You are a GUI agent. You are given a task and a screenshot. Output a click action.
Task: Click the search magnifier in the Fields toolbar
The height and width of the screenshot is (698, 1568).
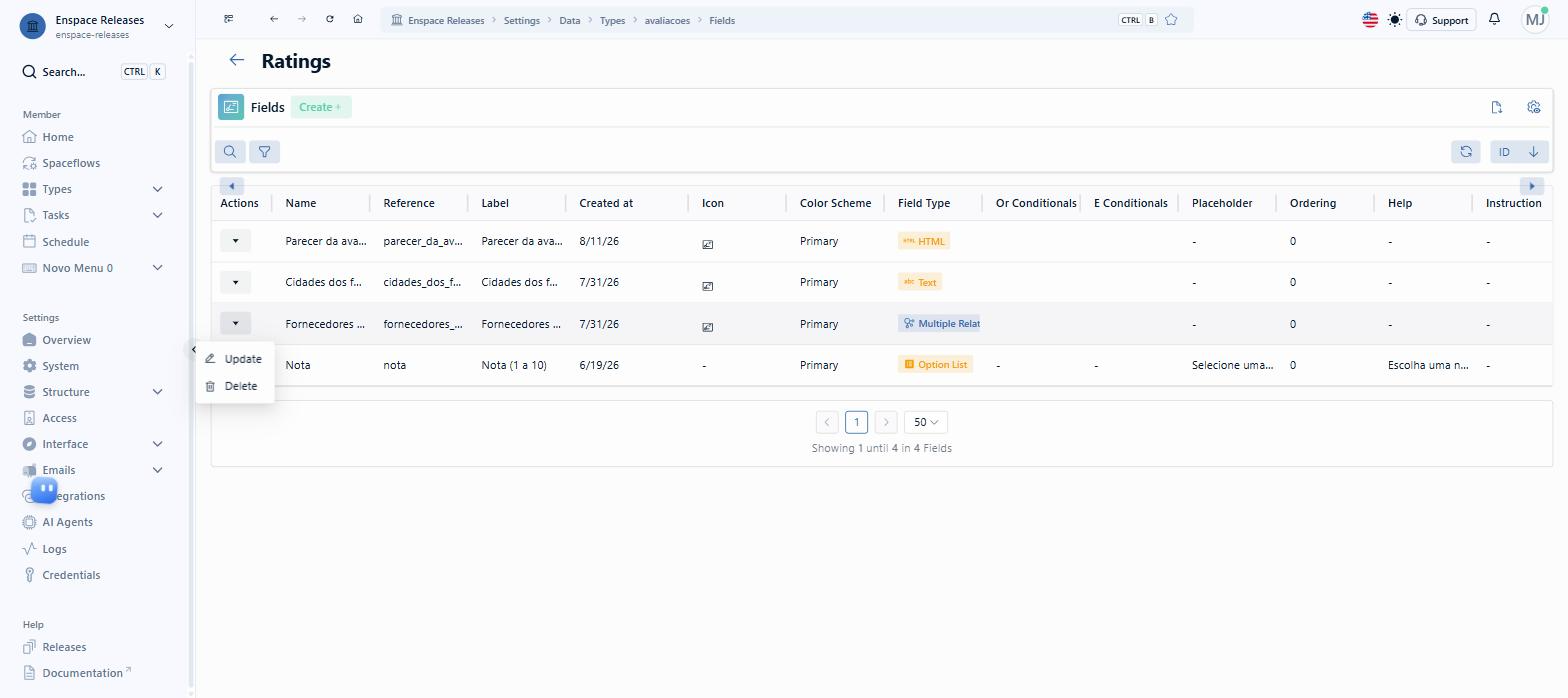pos(230,152)
